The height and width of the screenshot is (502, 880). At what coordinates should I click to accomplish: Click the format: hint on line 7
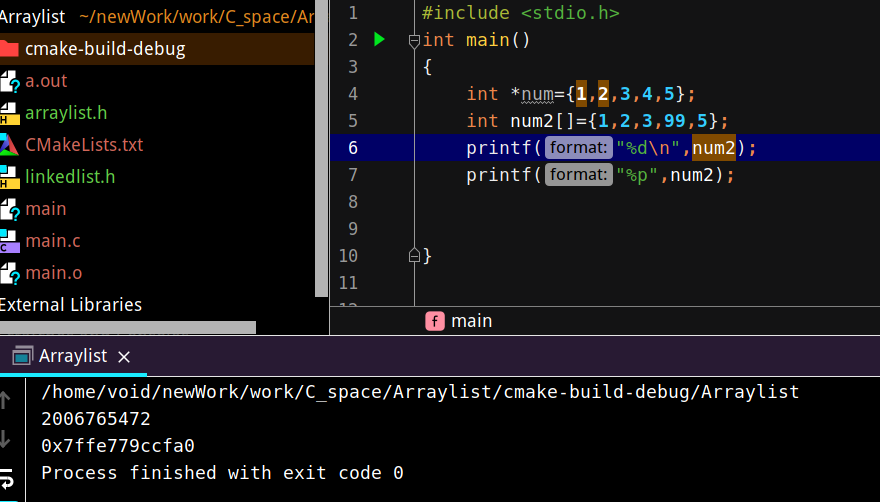(579, 175)
